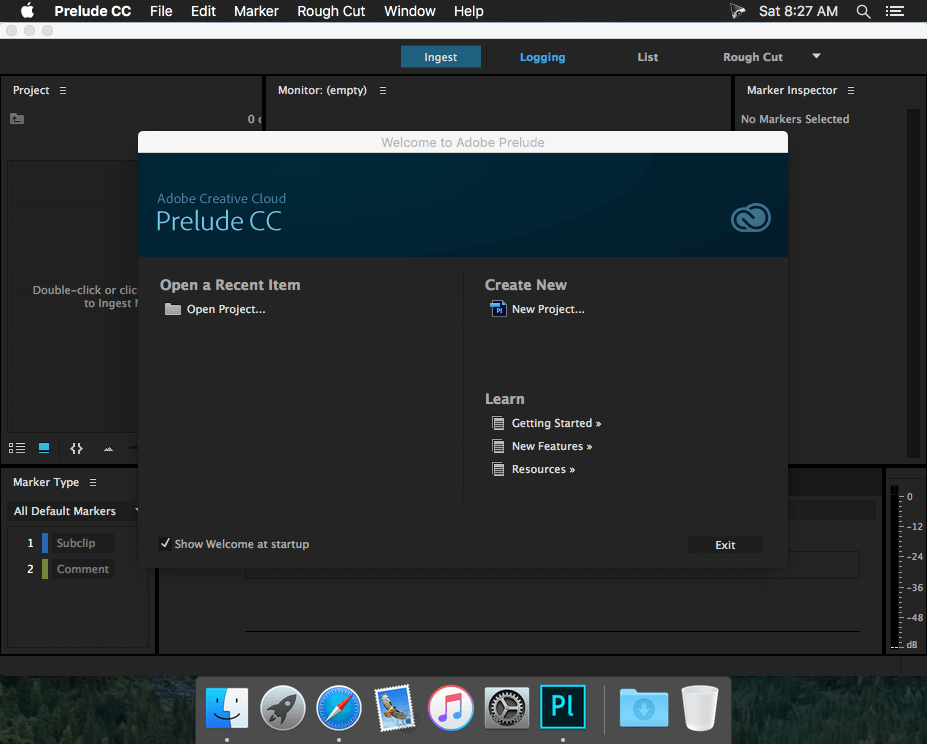
Task: Click the parent folder icon in Project panel
Action: coord(17,119)
